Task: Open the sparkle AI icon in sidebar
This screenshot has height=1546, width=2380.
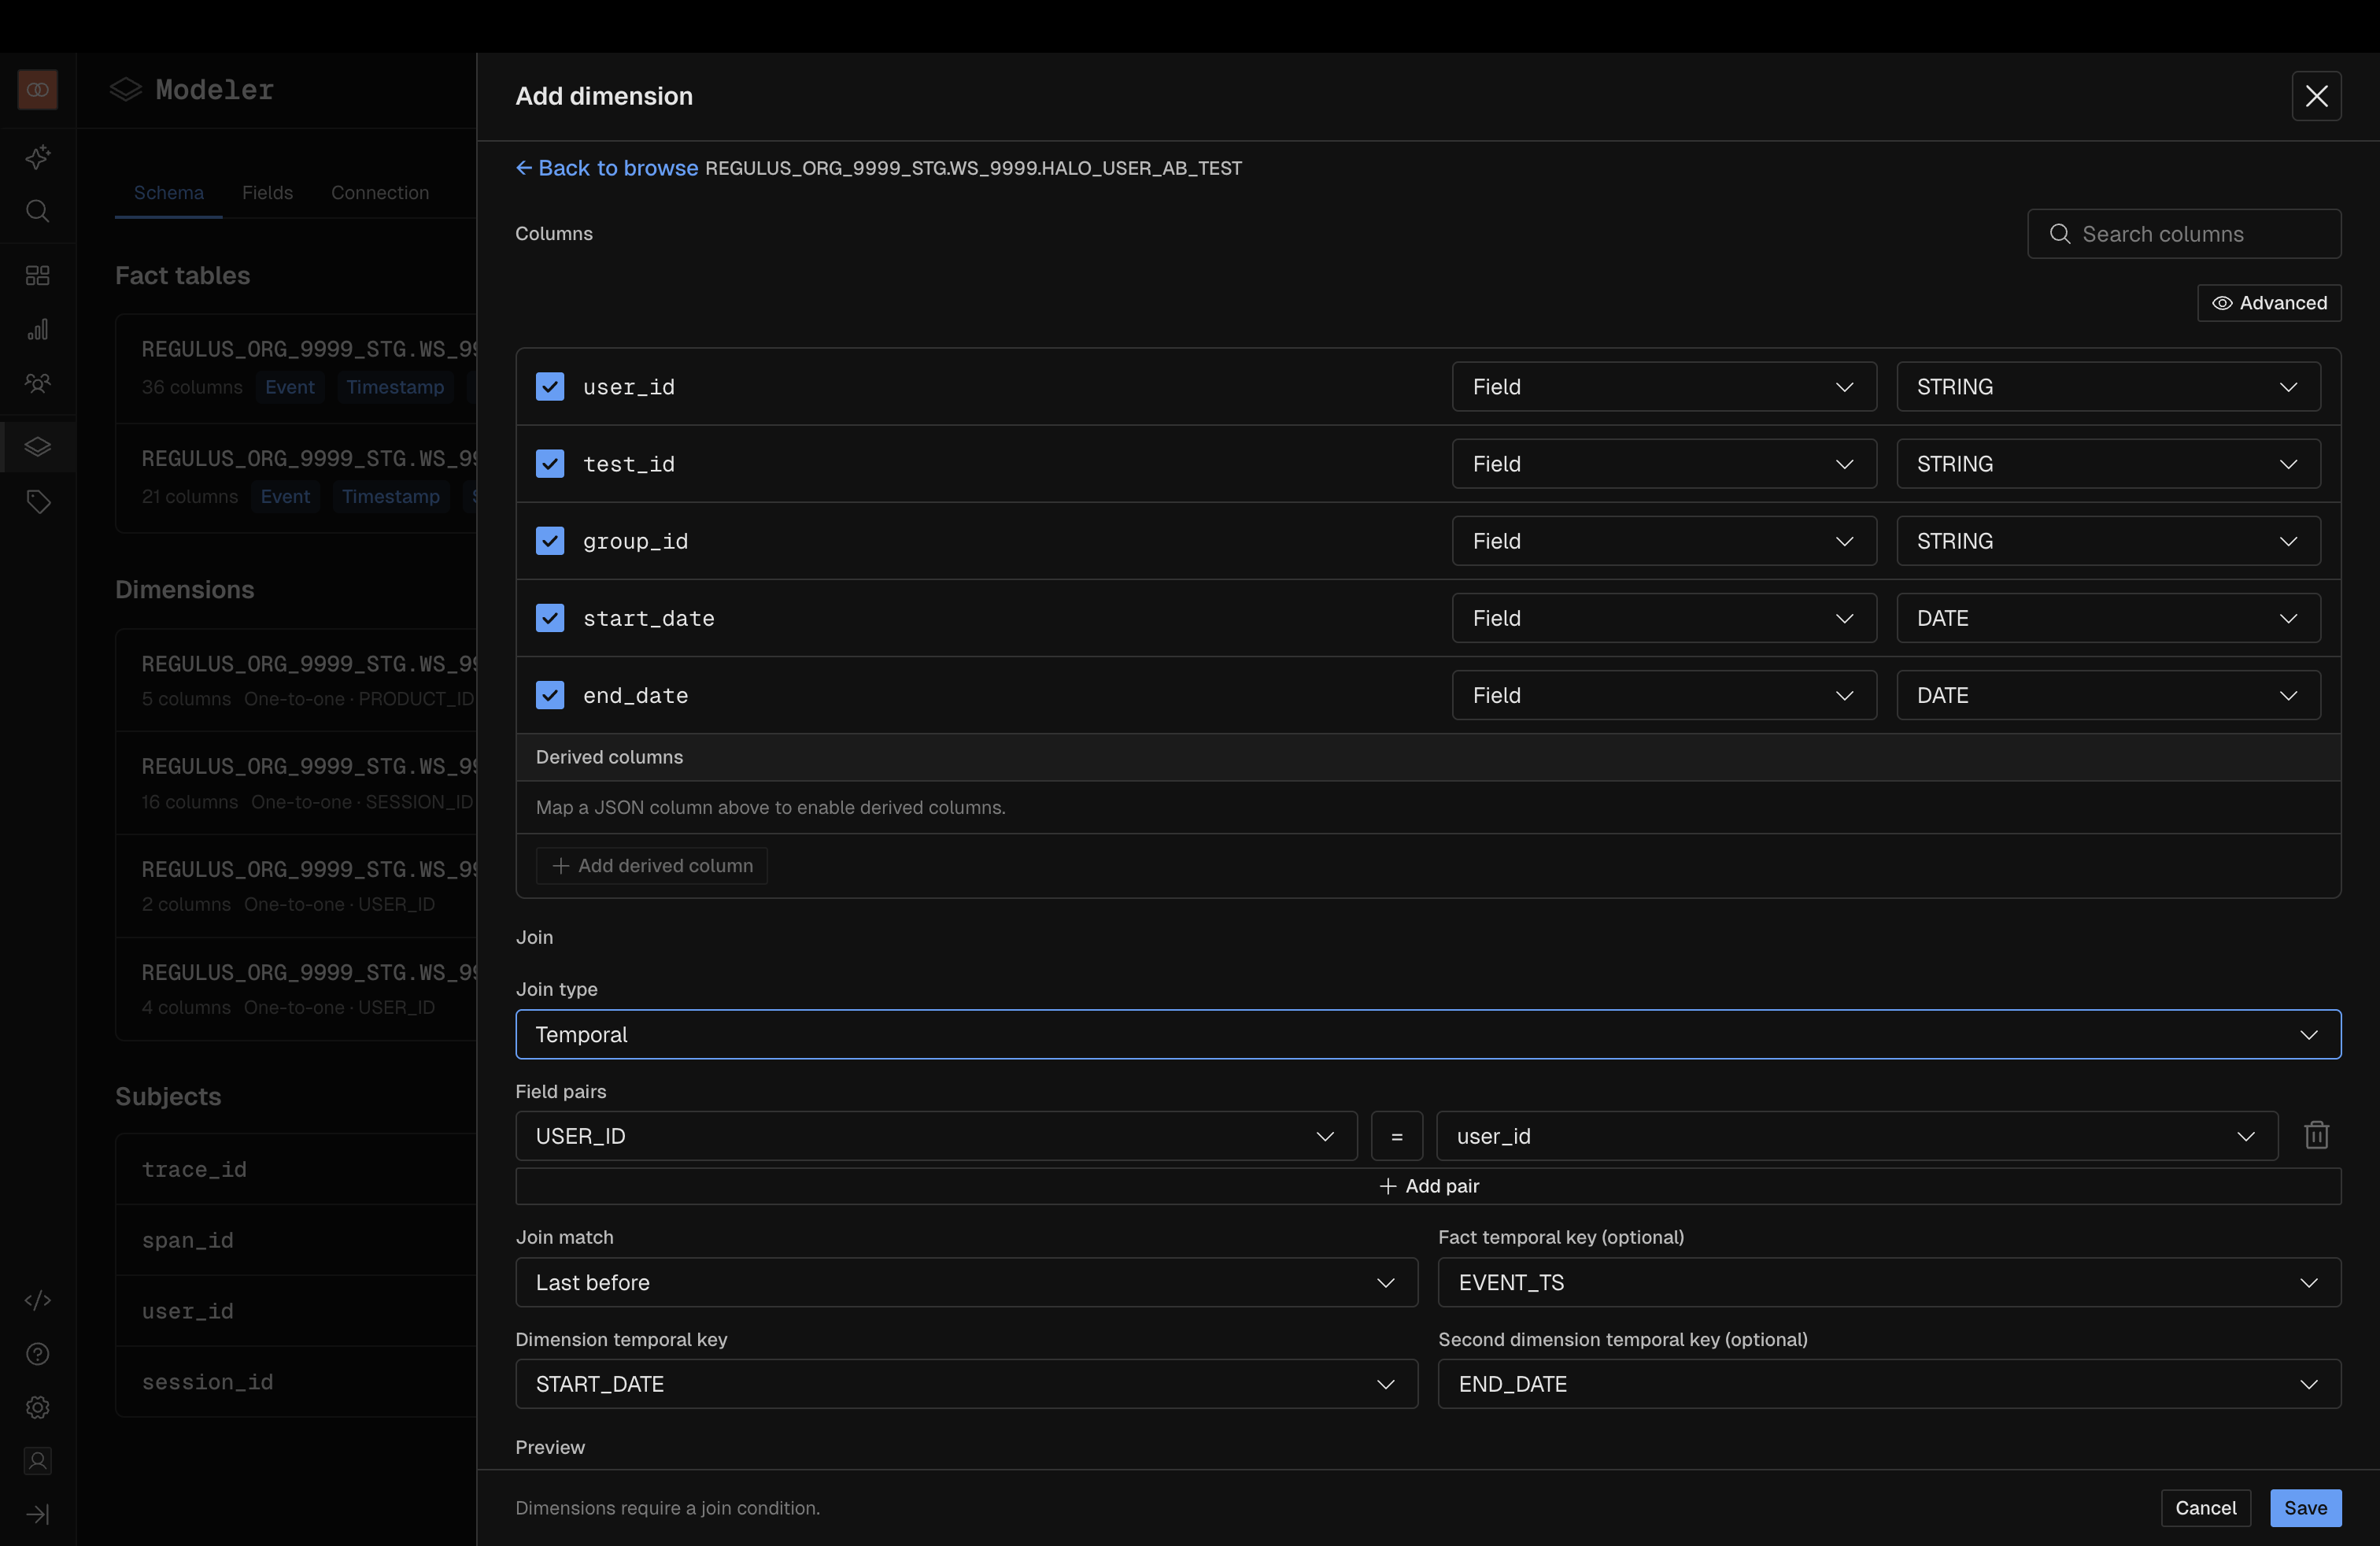Action: (38, 157)
